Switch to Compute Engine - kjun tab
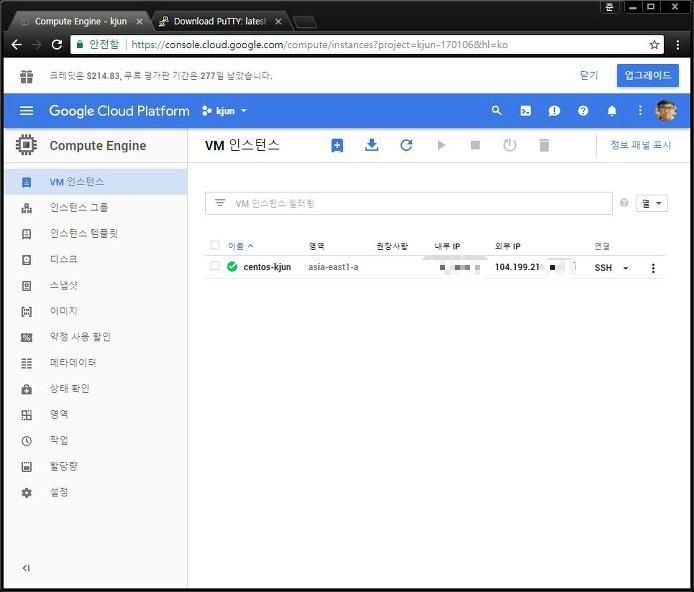 pos(80,21)
